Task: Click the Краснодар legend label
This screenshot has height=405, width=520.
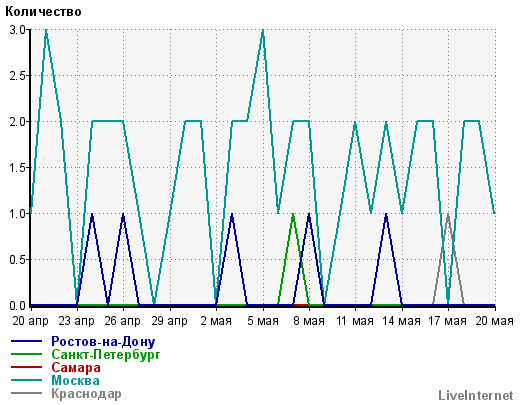Action: (86, 394)
